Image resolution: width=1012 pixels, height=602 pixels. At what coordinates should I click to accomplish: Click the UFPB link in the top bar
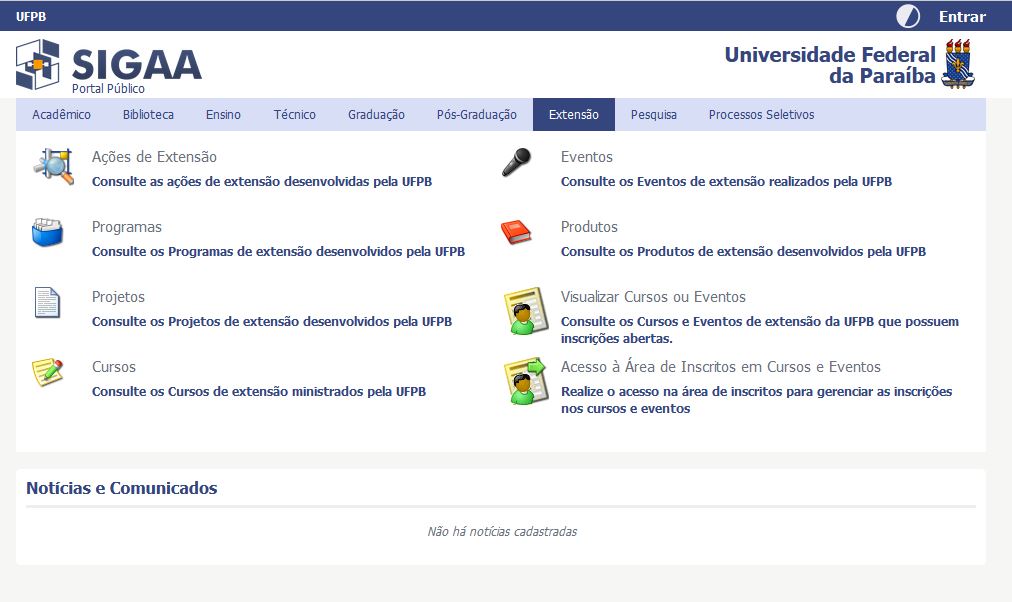(x=29, y=15)
